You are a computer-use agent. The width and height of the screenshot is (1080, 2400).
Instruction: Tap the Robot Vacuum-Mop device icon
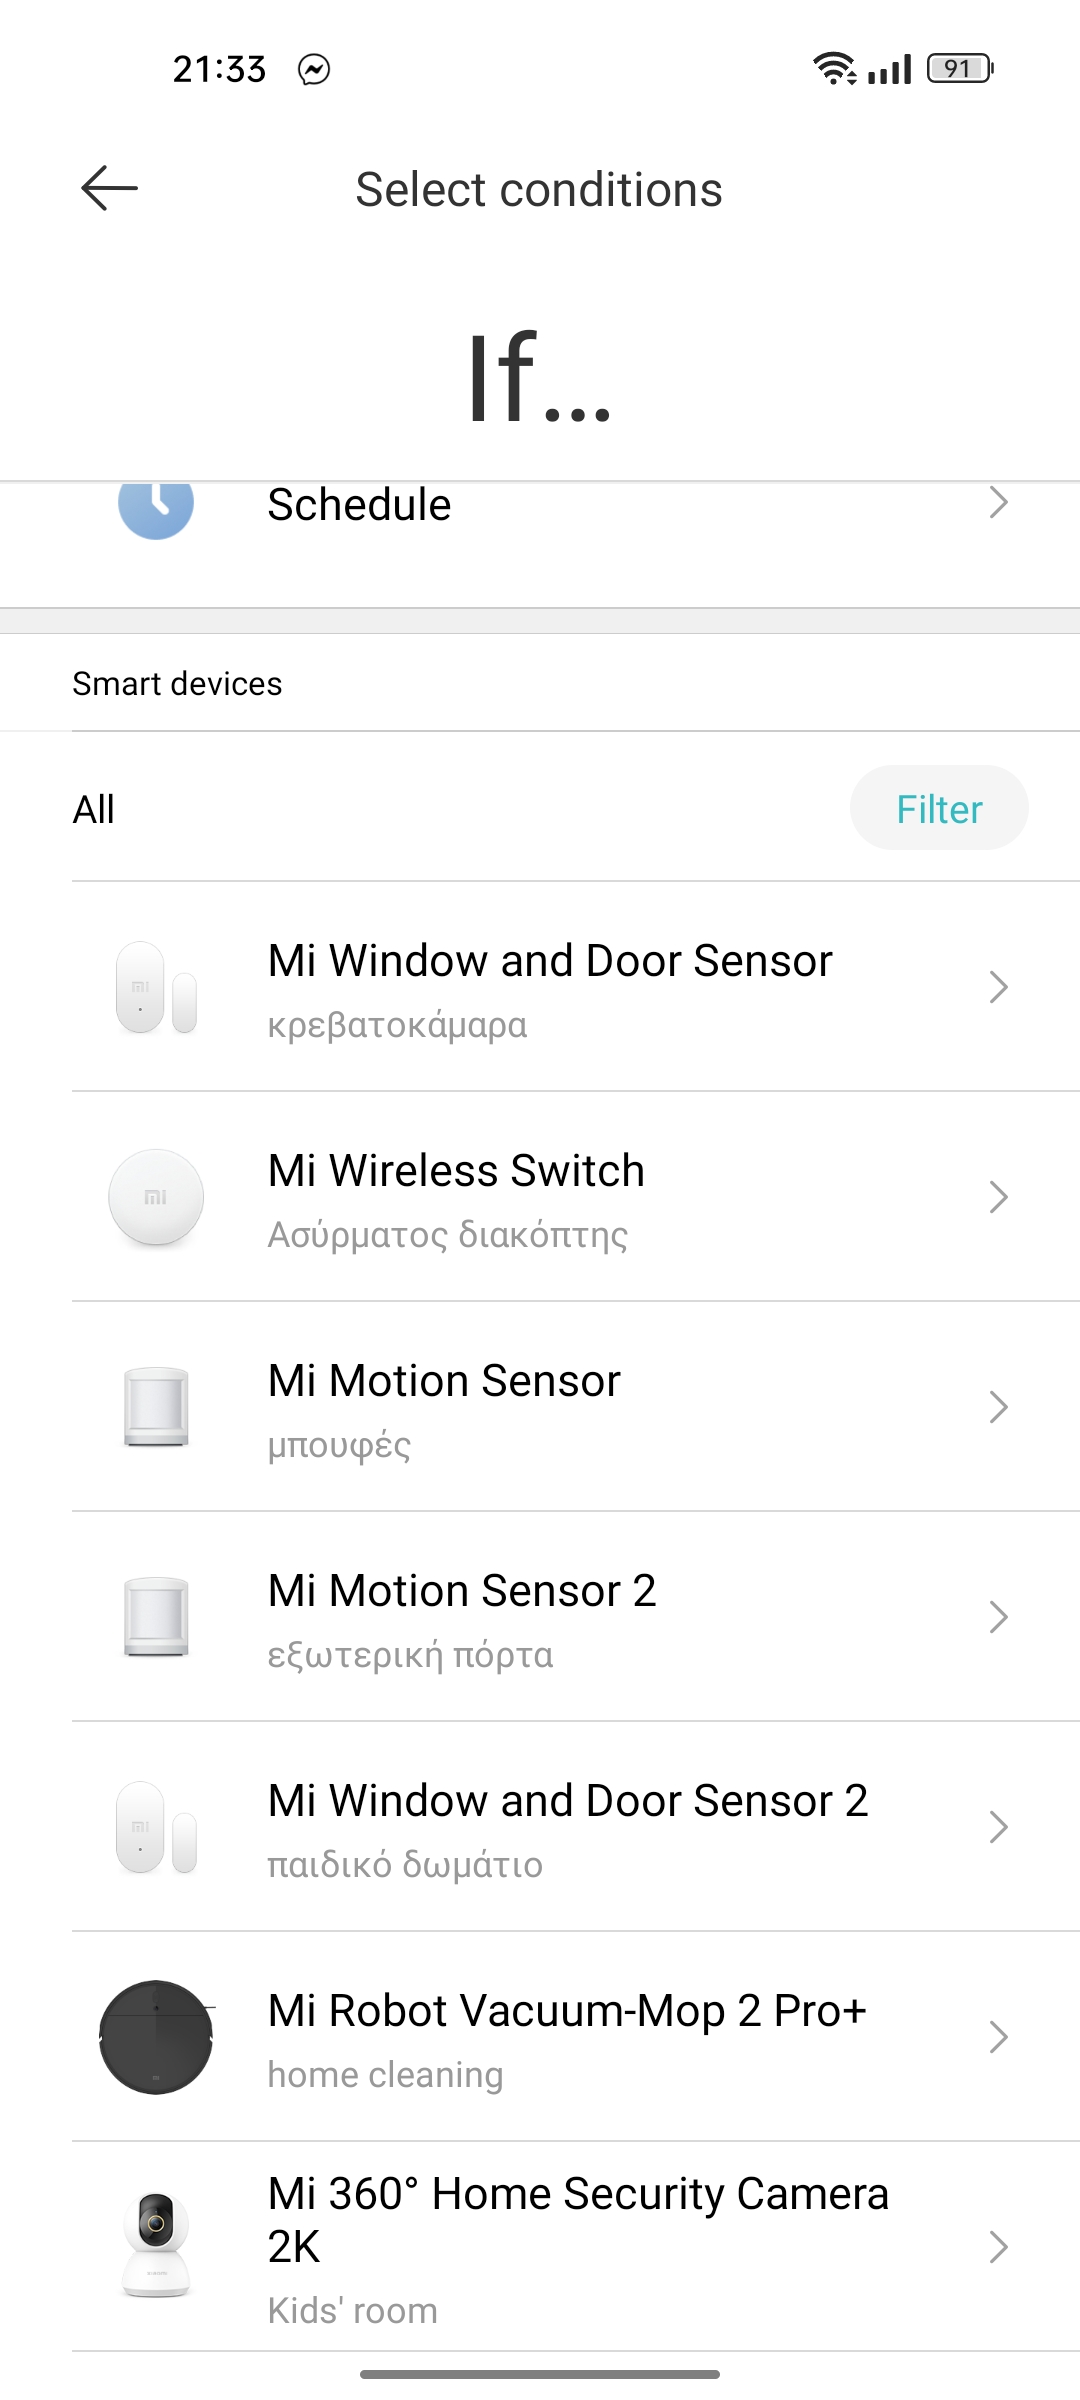156,2037
